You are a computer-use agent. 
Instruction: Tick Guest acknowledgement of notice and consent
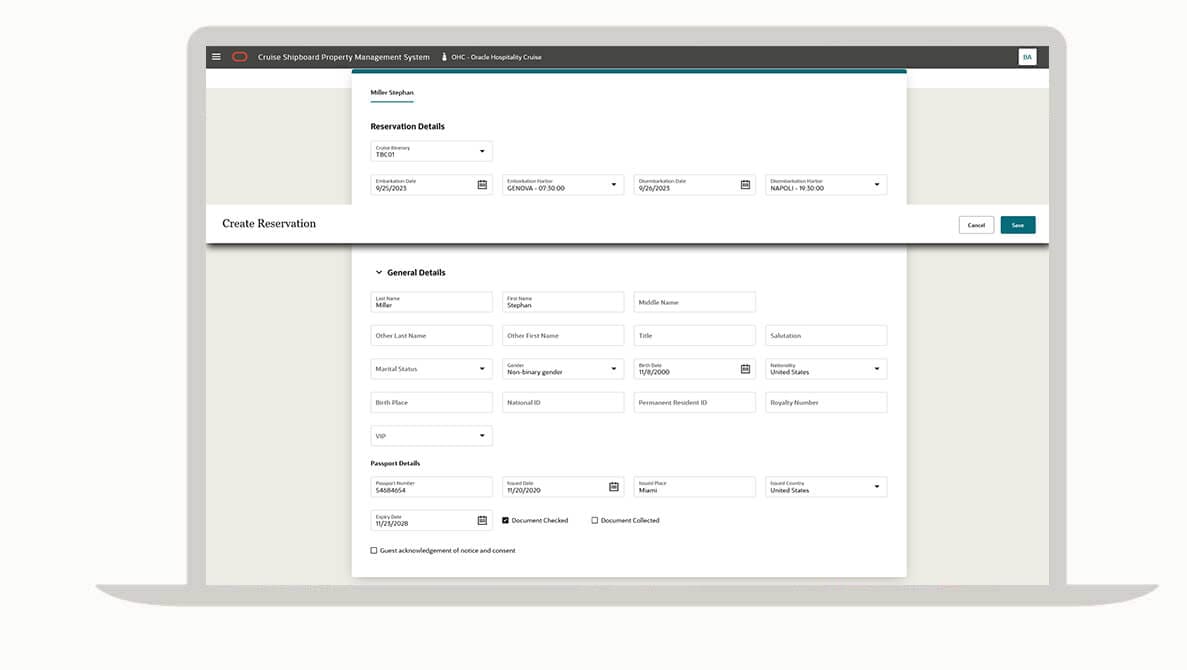374,550
